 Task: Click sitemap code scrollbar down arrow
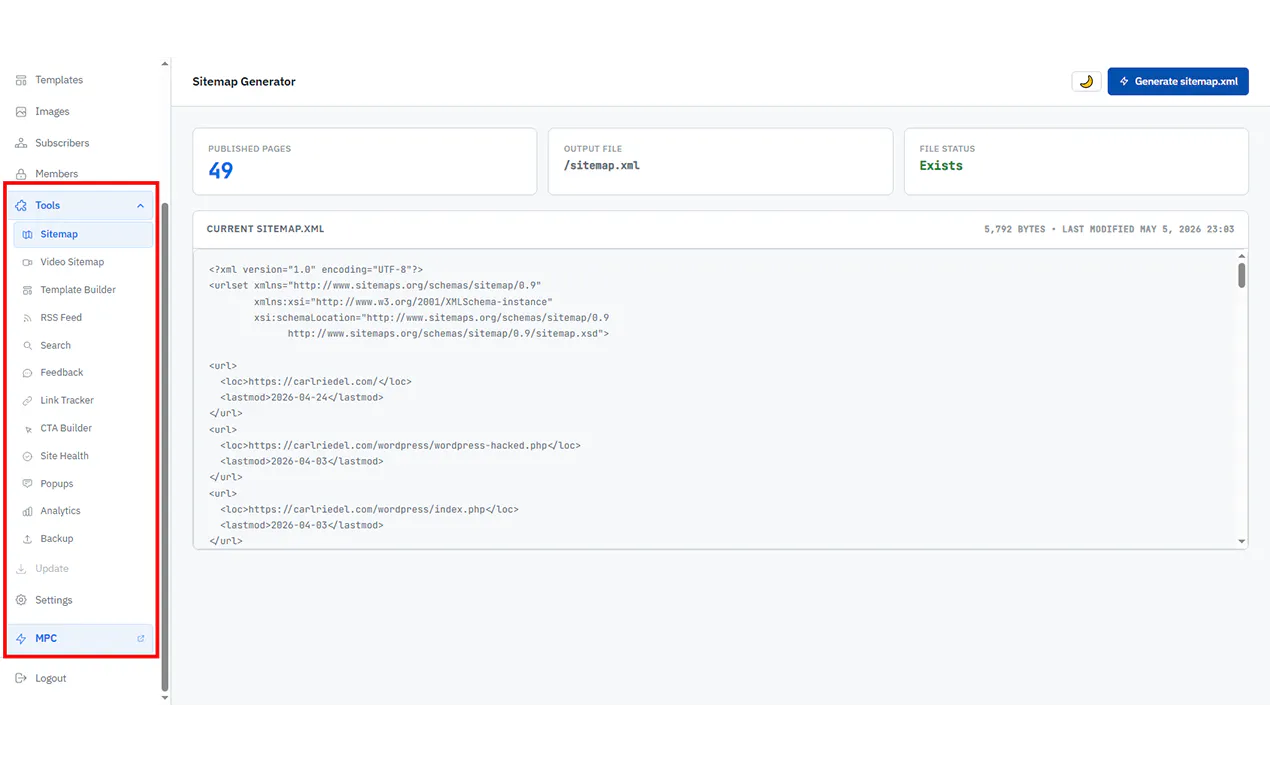tap(1242, 542)
